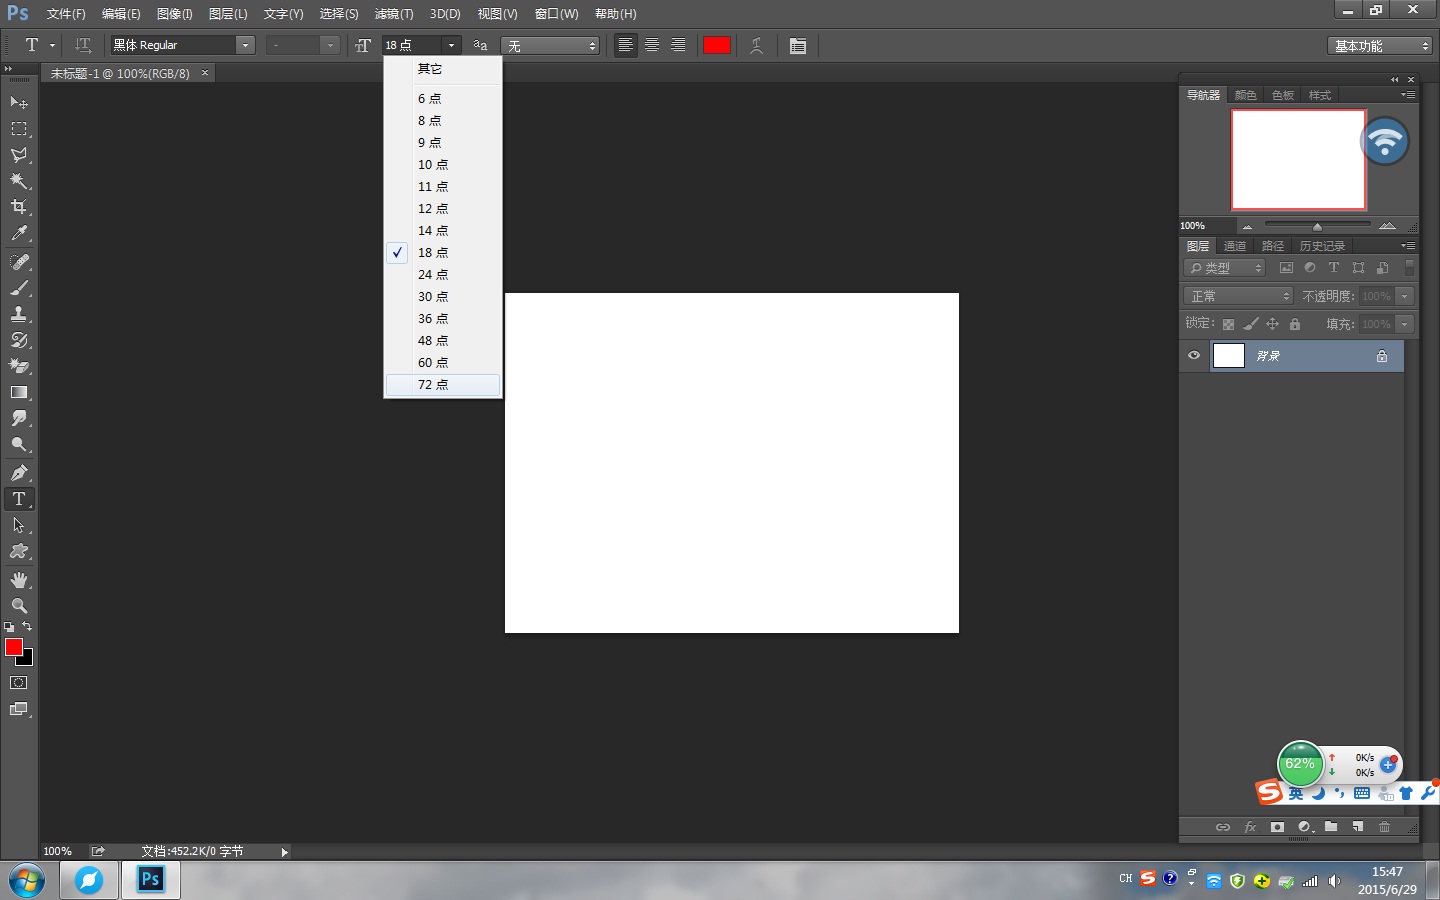Align text left
1440x900 pixels.
pos(625,45)
